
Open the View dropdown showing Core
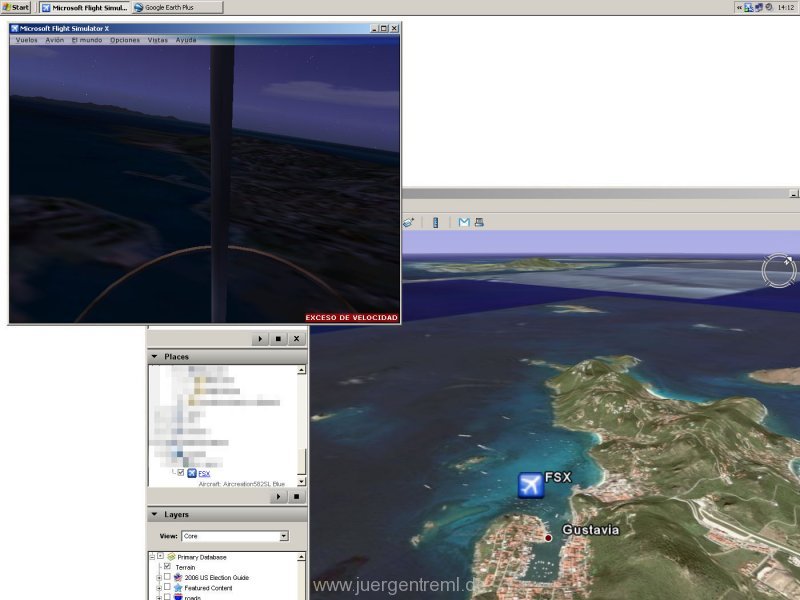[x=235, y=536]
